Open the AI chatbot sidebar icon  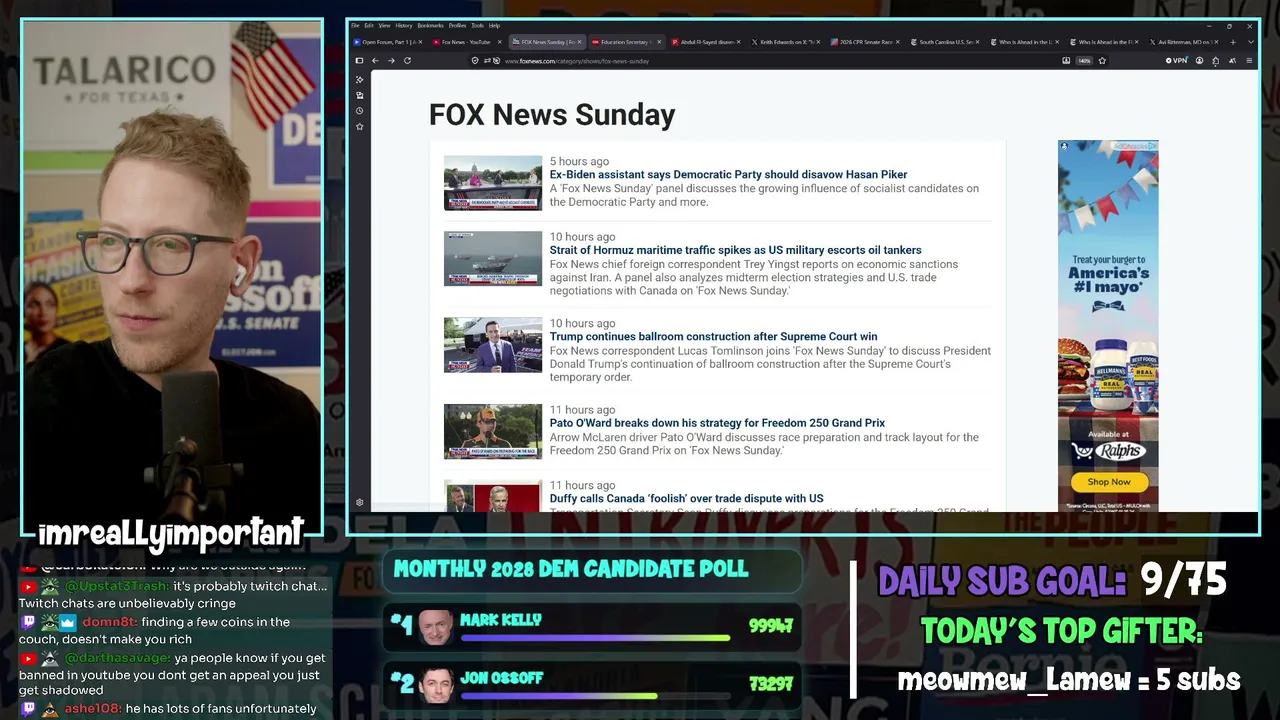(359, 79)
